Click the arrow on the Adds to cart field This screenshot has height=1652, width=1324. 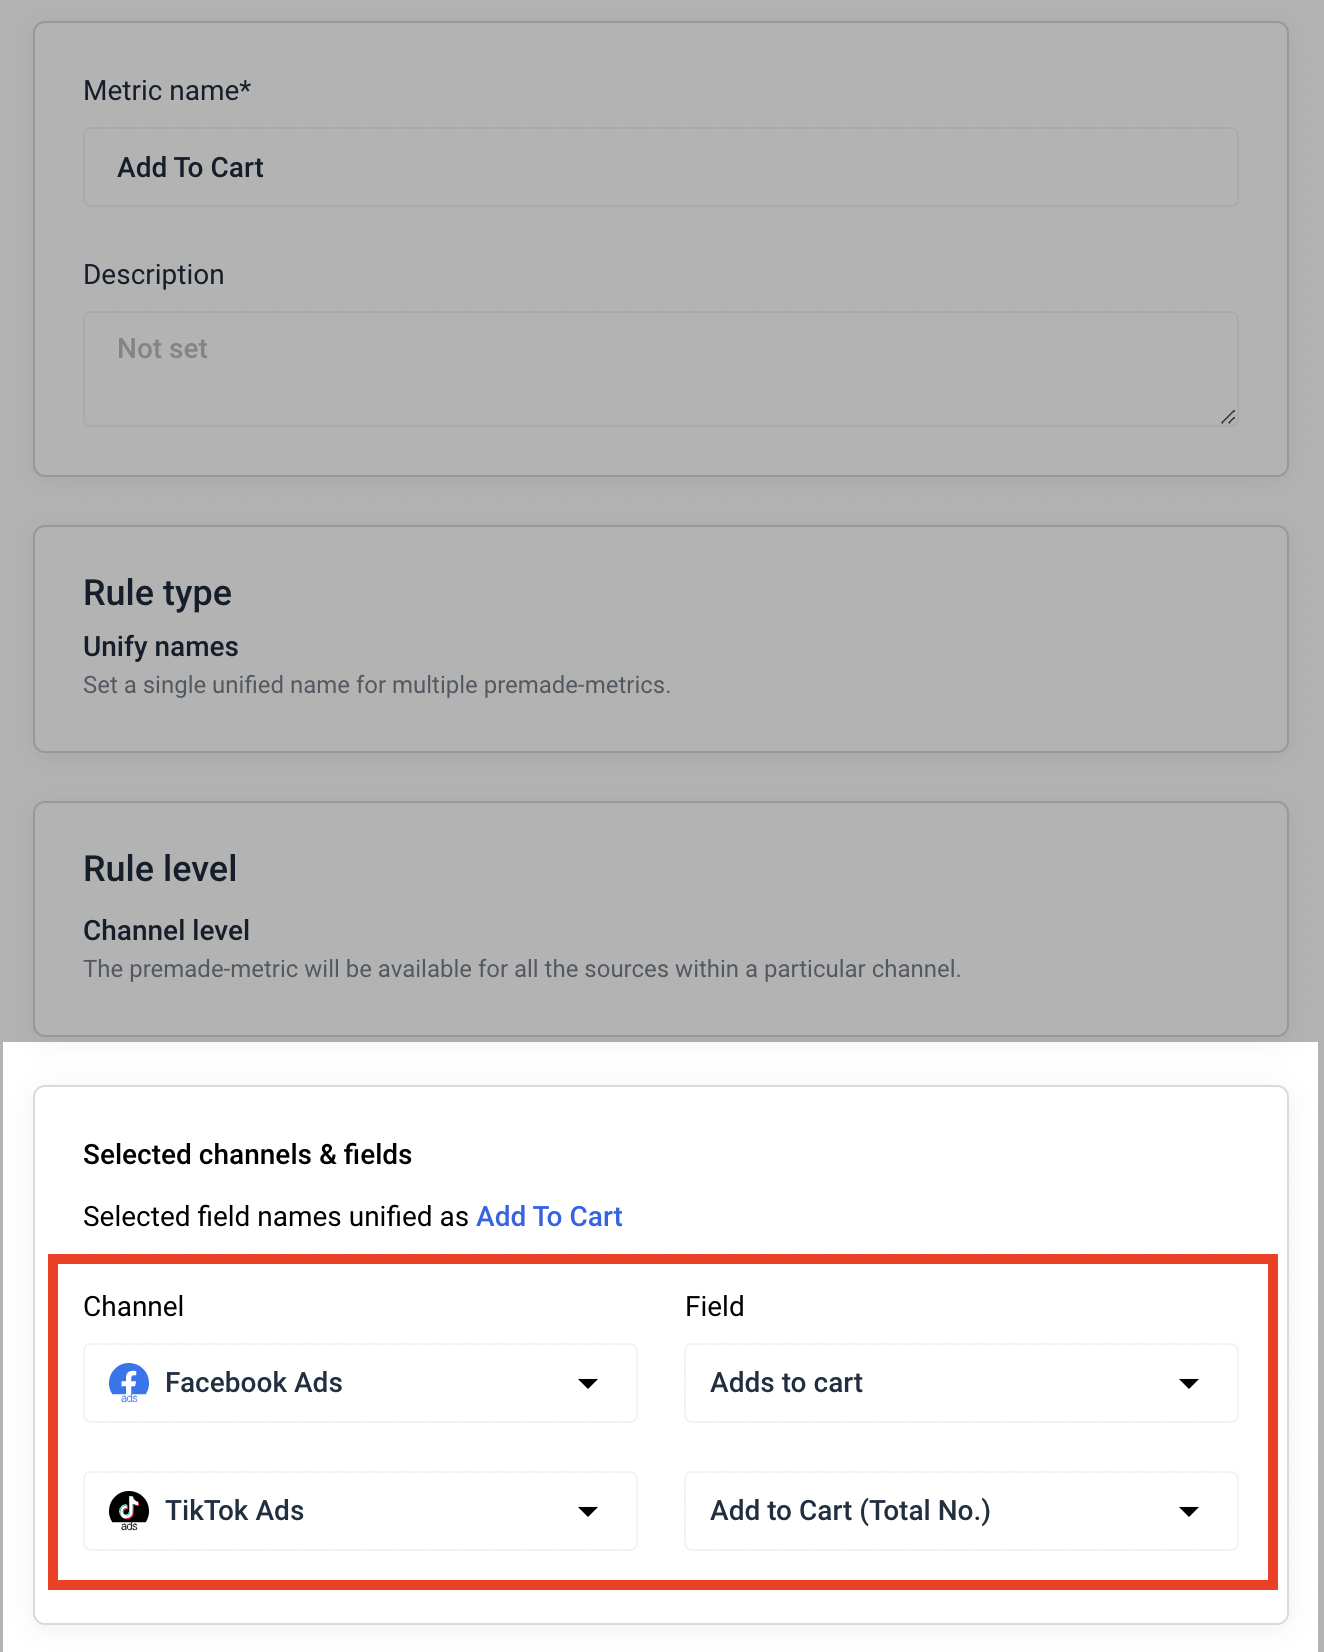1189,1383
